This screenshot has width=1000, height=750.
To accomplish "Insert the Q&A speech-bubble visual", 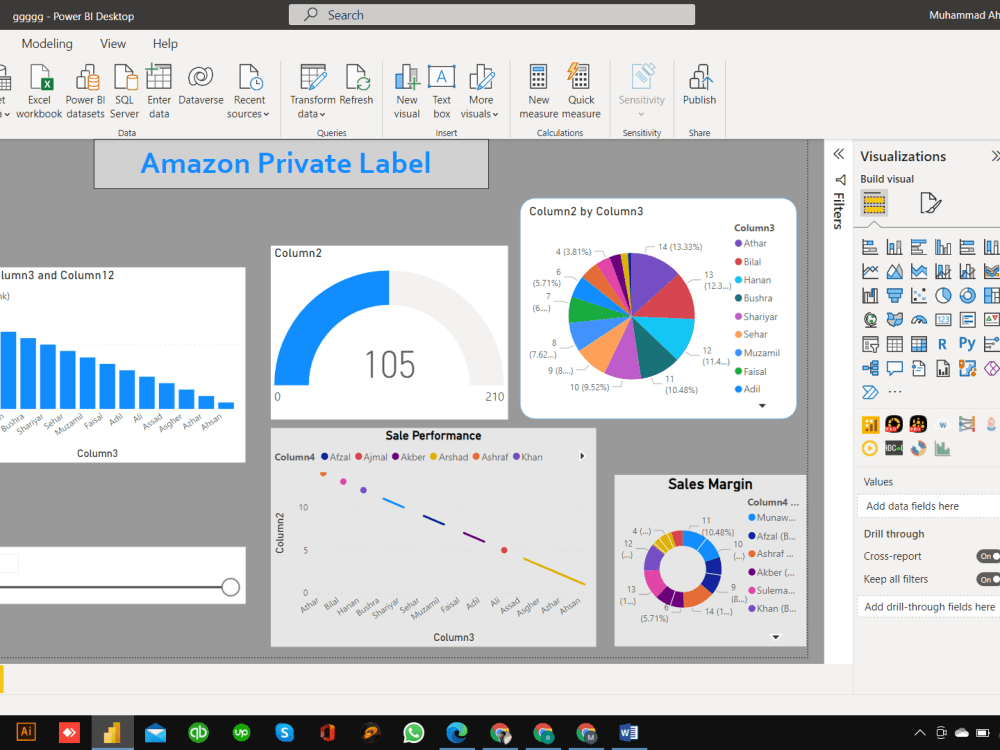I will pyautogui.click(x=894, y=368).
